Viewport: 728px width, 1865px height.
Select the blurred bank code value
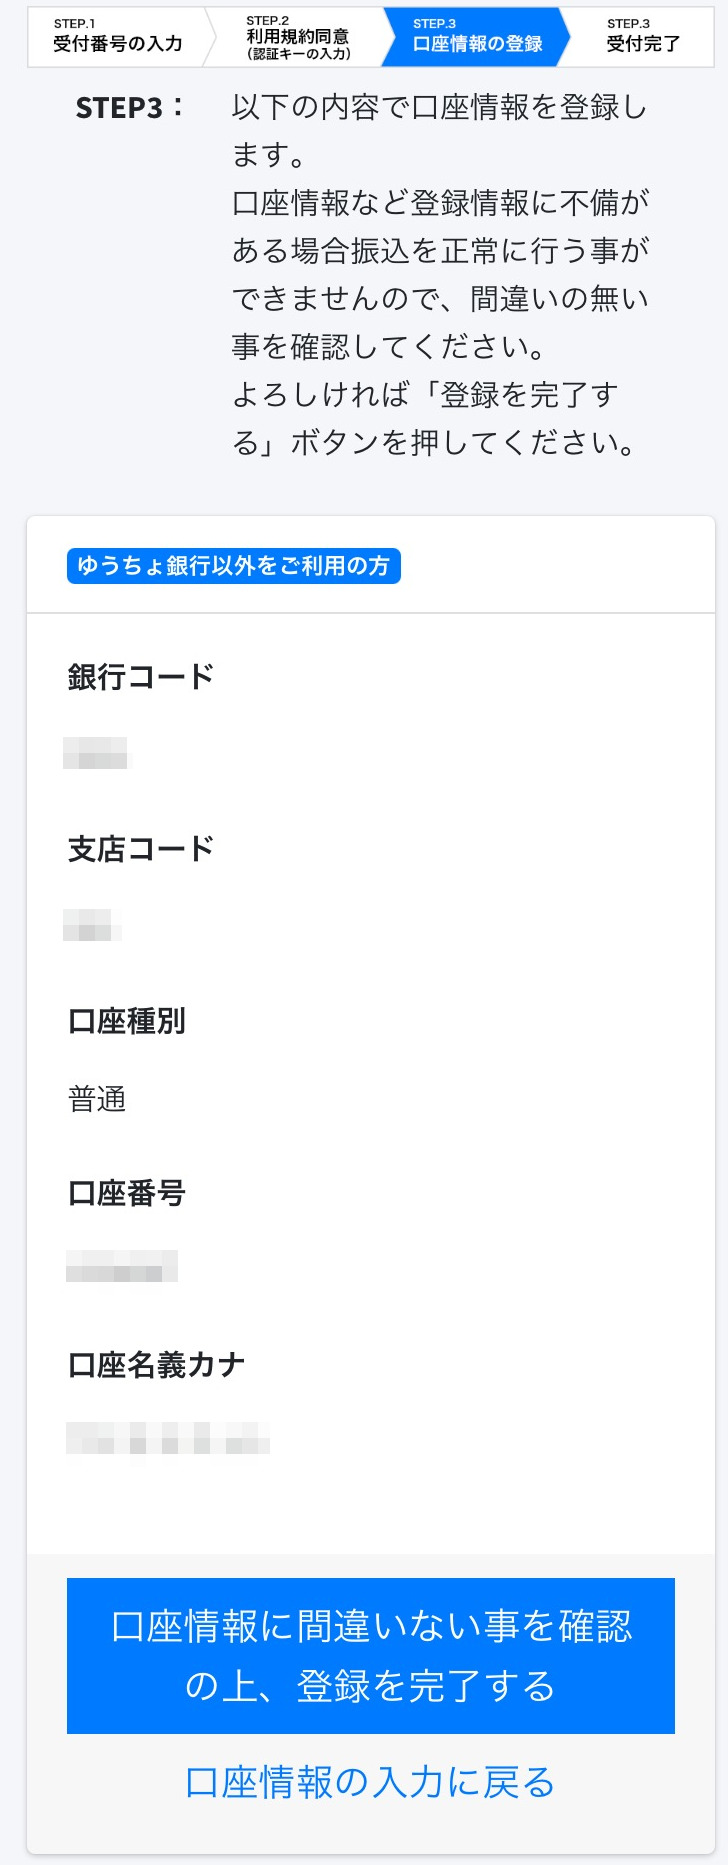(96, 753)
